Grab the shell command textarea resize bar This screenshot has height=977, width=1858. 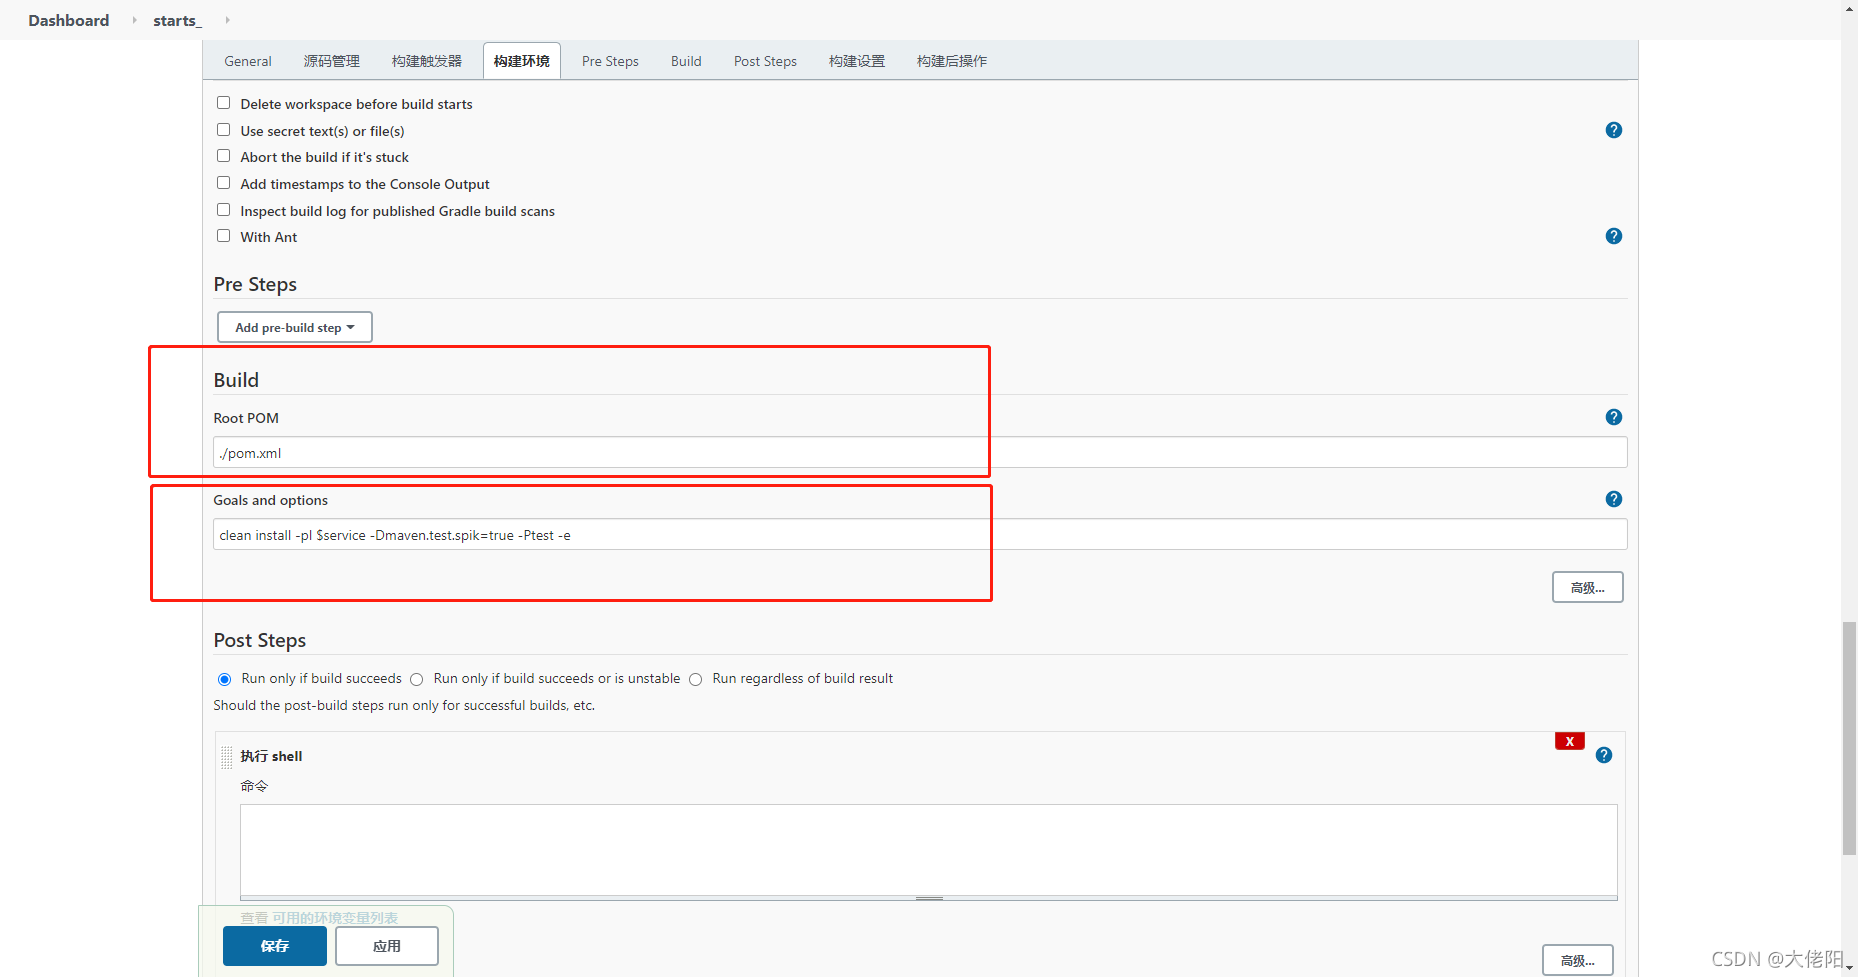(928, 898)
